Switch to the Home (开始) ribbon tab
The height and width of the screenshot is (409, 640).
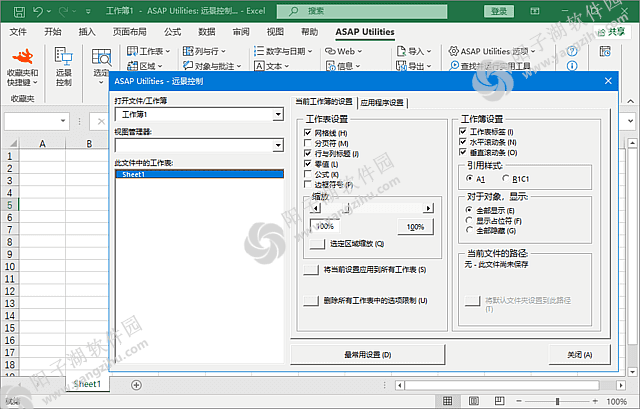pyautogui.click(x=53, y=32)
